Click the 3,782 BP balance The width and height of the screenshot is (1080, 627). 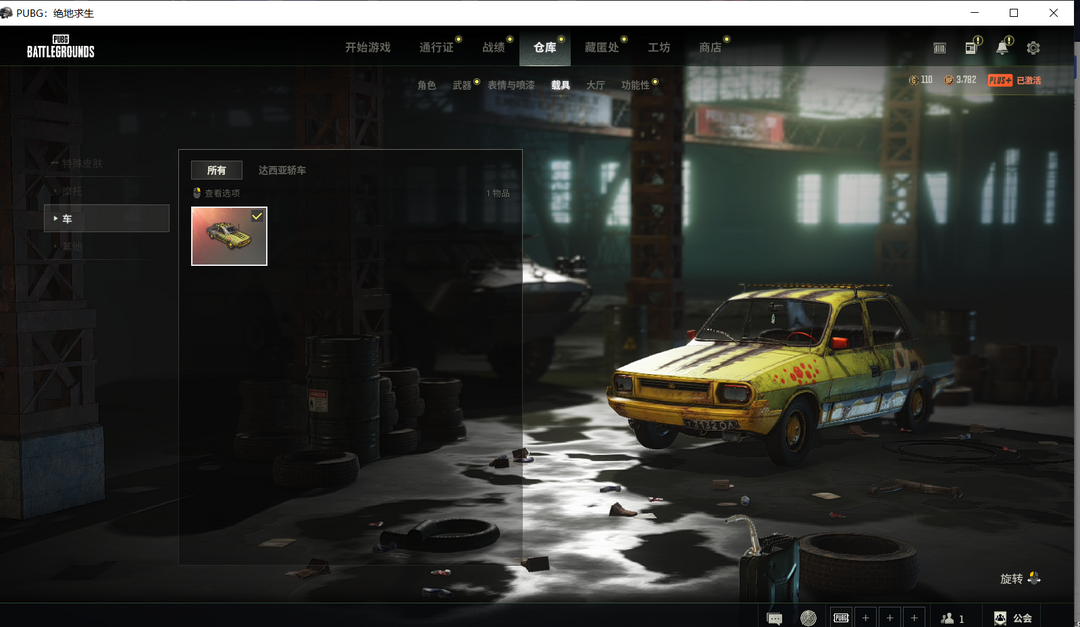point(966,80)
